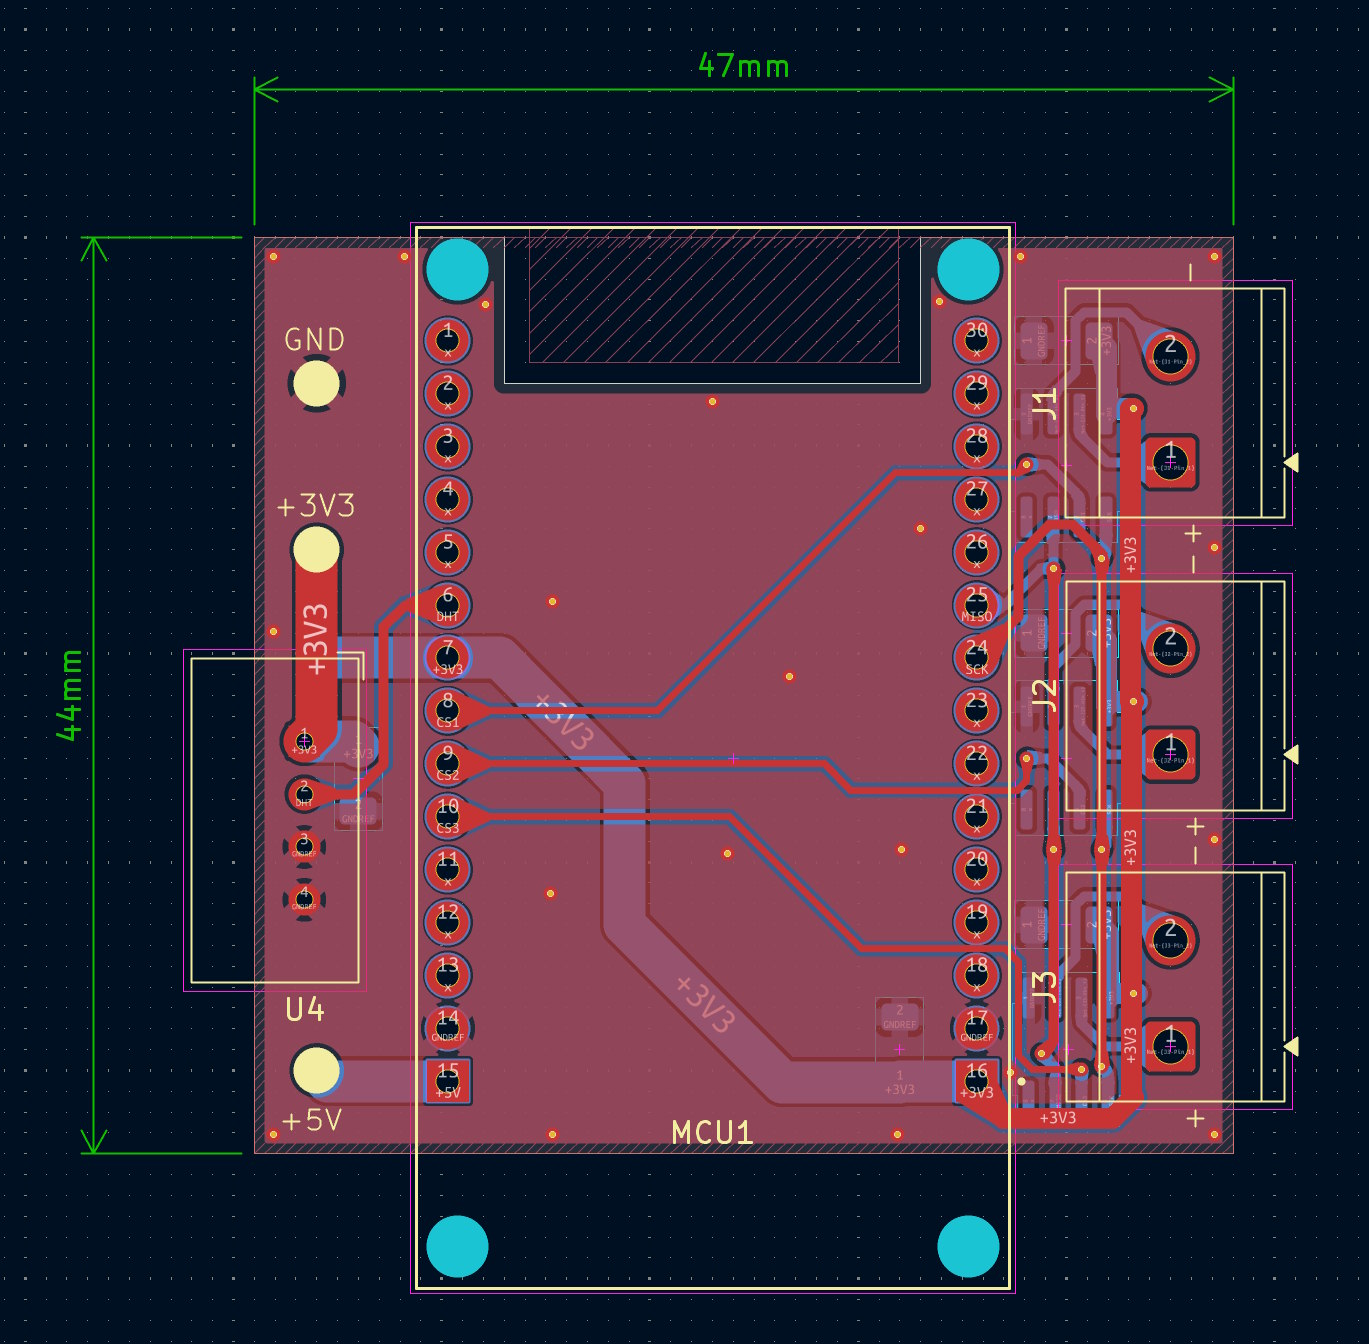Screen dimensions: 1369x1344
Task: Click the +5V round test point pad
Action: pos(316,1070)
